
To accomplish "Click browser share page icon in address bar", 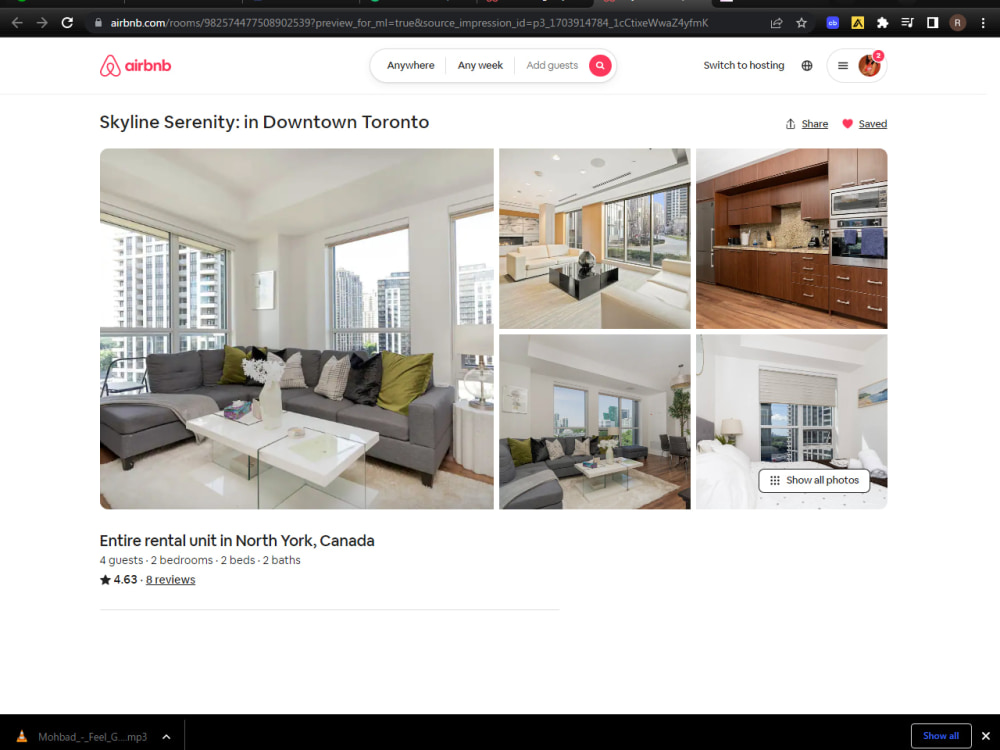I will pos(776,23).
